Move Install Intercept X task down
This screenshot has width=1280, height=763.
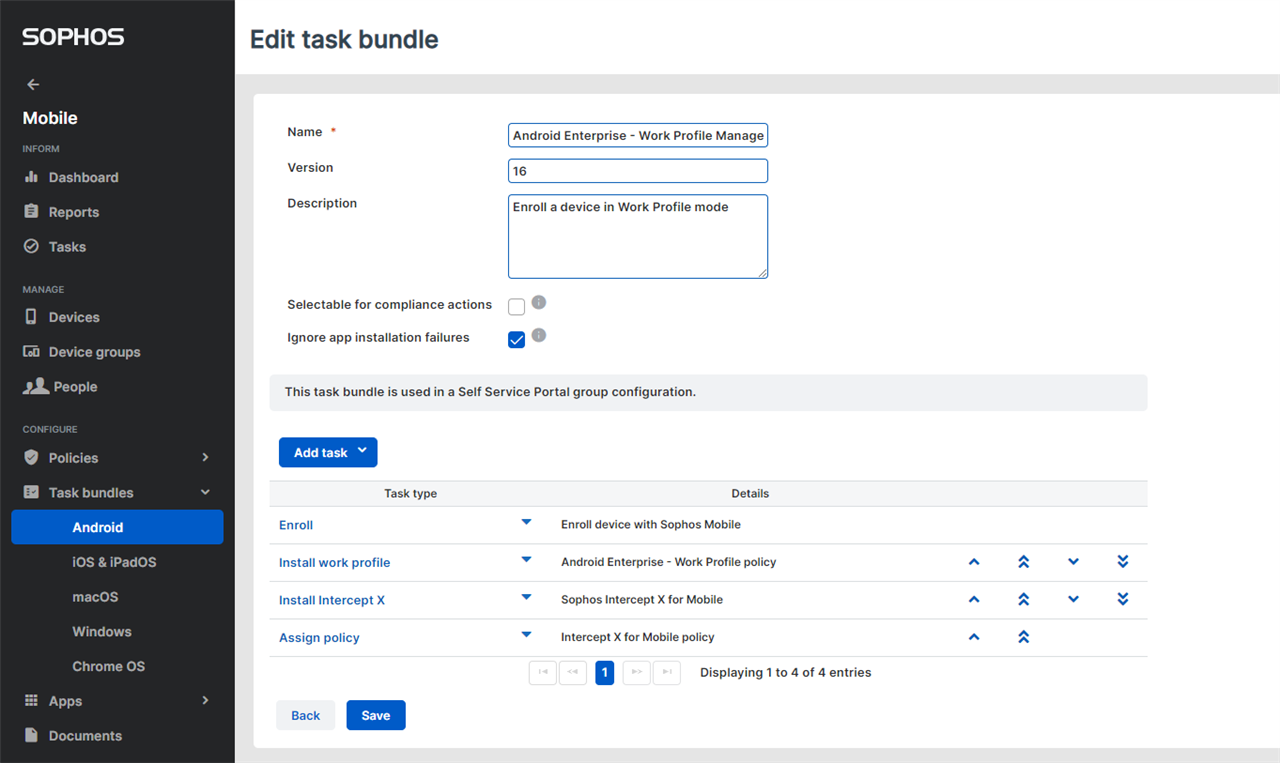tap(1073, 599)
